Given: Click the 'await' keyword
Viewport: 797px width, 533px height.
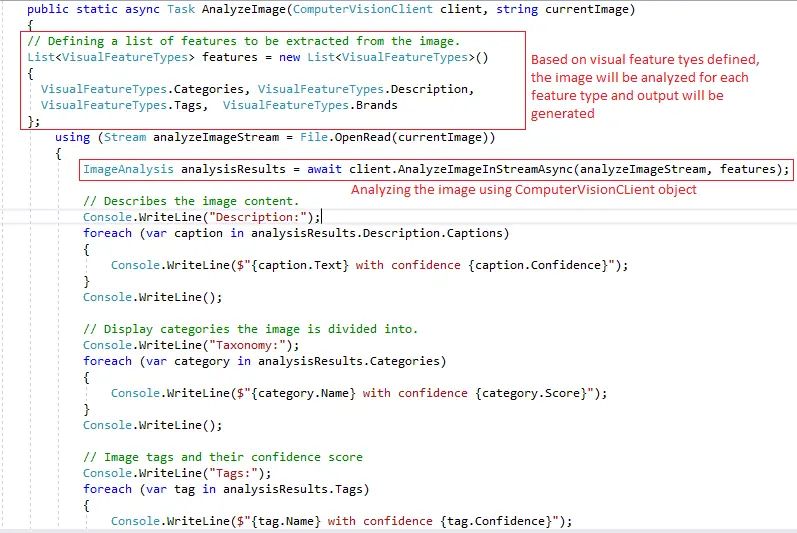Looking at the screenshot, I should [324, 169].
